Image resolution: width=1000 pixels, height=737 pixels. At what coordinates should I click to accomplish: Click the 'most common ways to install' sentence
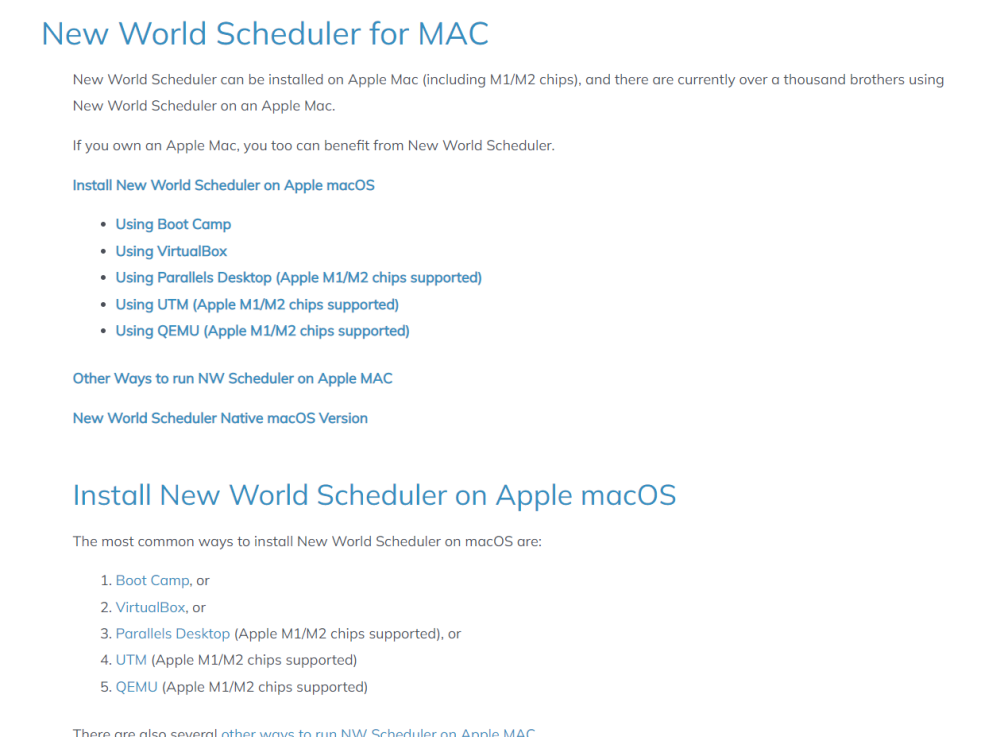click(307, 541)
